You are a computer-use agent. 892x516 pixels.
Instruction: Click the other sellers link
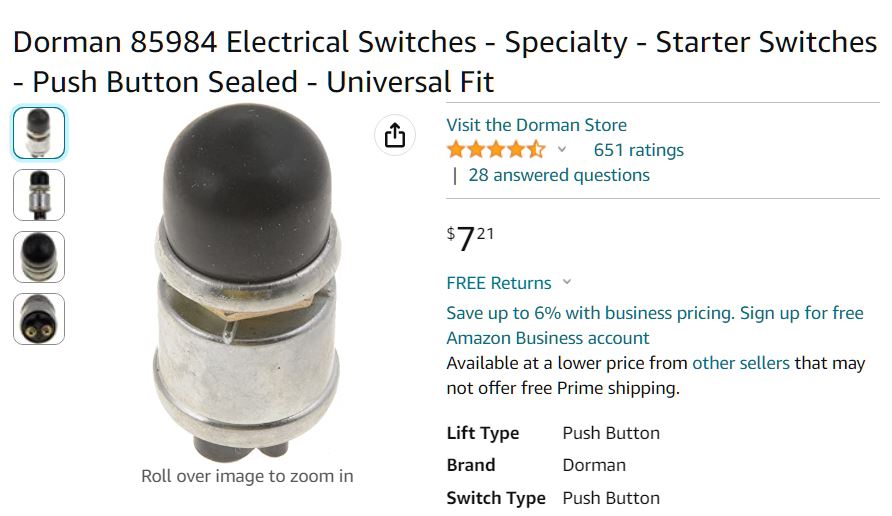click(740, 363)
